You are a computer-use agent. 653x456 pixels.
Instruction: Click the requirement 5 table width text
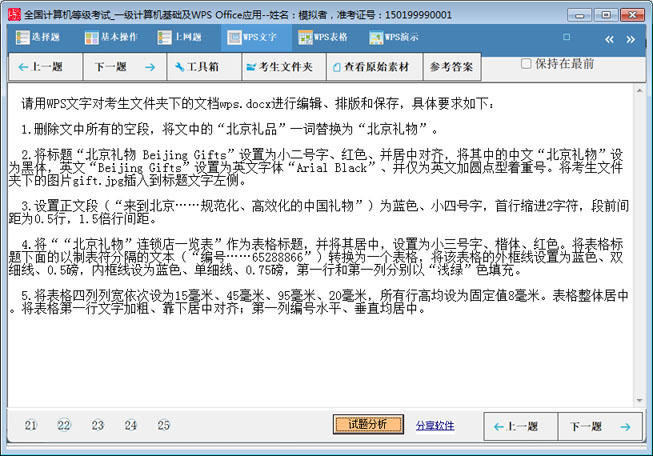pos(319,302)
